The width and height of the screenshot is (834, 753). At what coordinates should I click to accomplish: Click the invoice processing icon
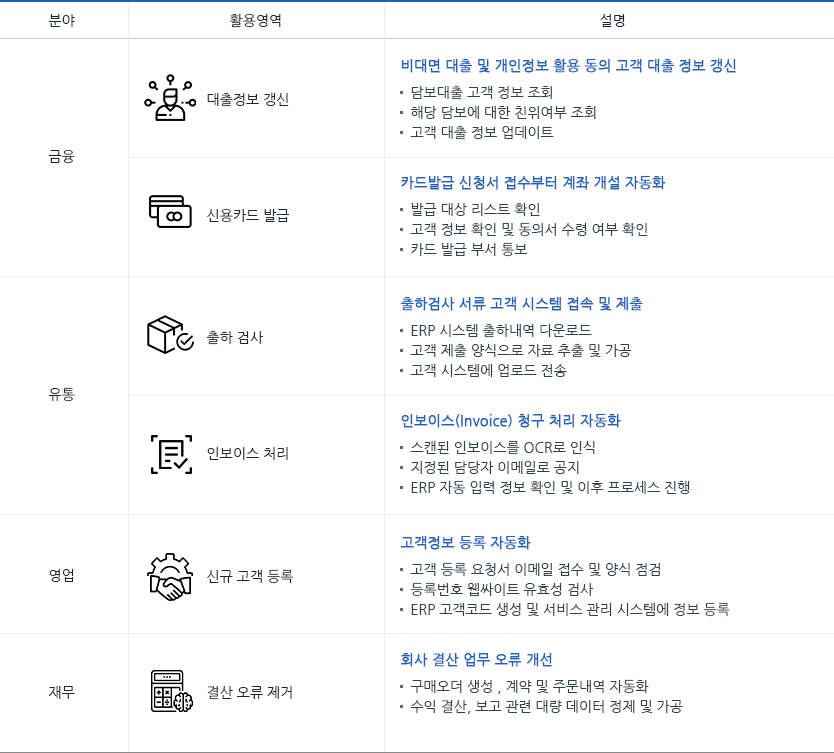tap(170, 454)
